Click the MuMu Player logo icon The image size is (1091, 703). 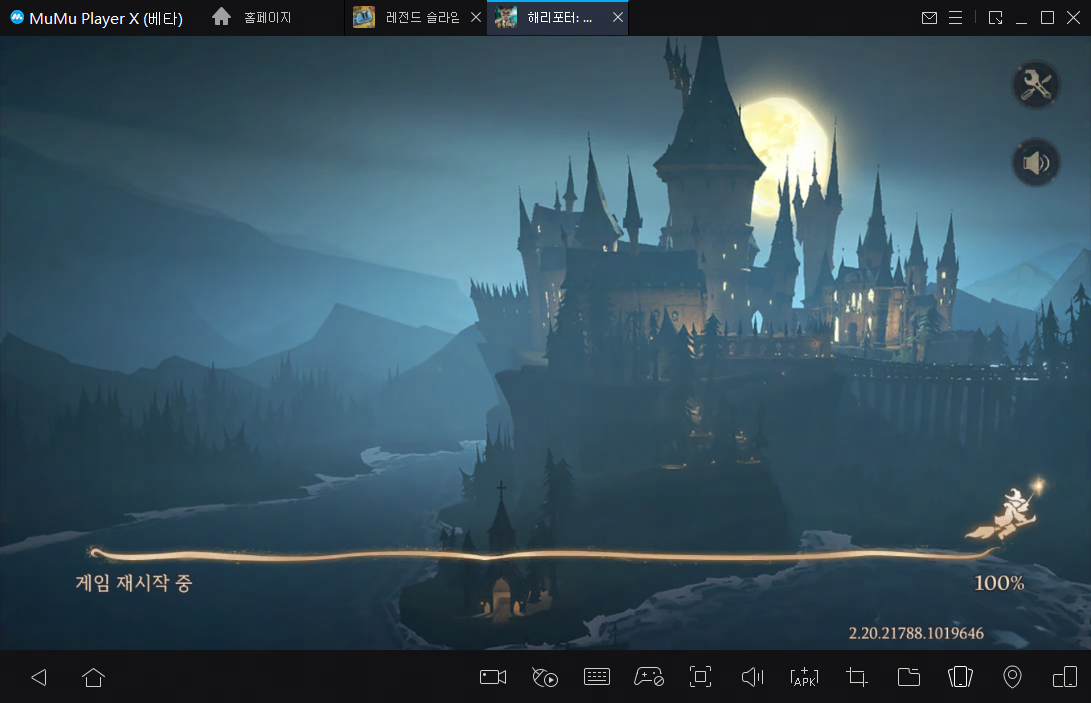pos(17,17)
